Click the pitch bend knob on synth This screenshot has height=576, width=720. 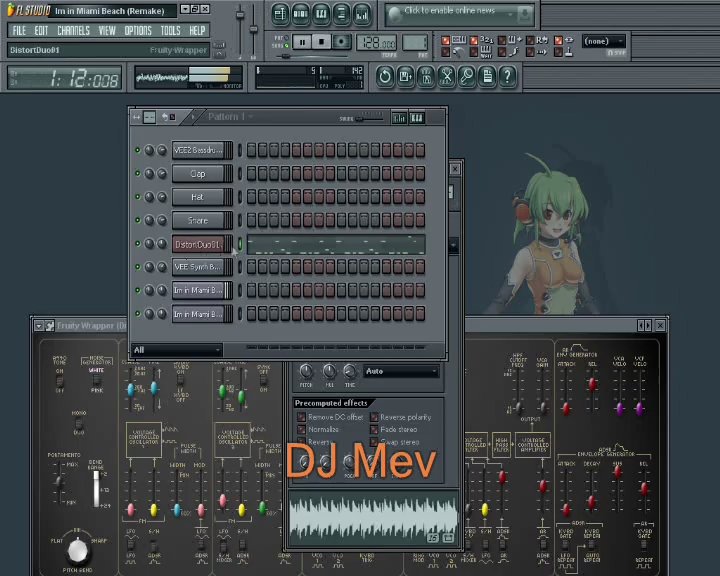[x=77, y=550]
